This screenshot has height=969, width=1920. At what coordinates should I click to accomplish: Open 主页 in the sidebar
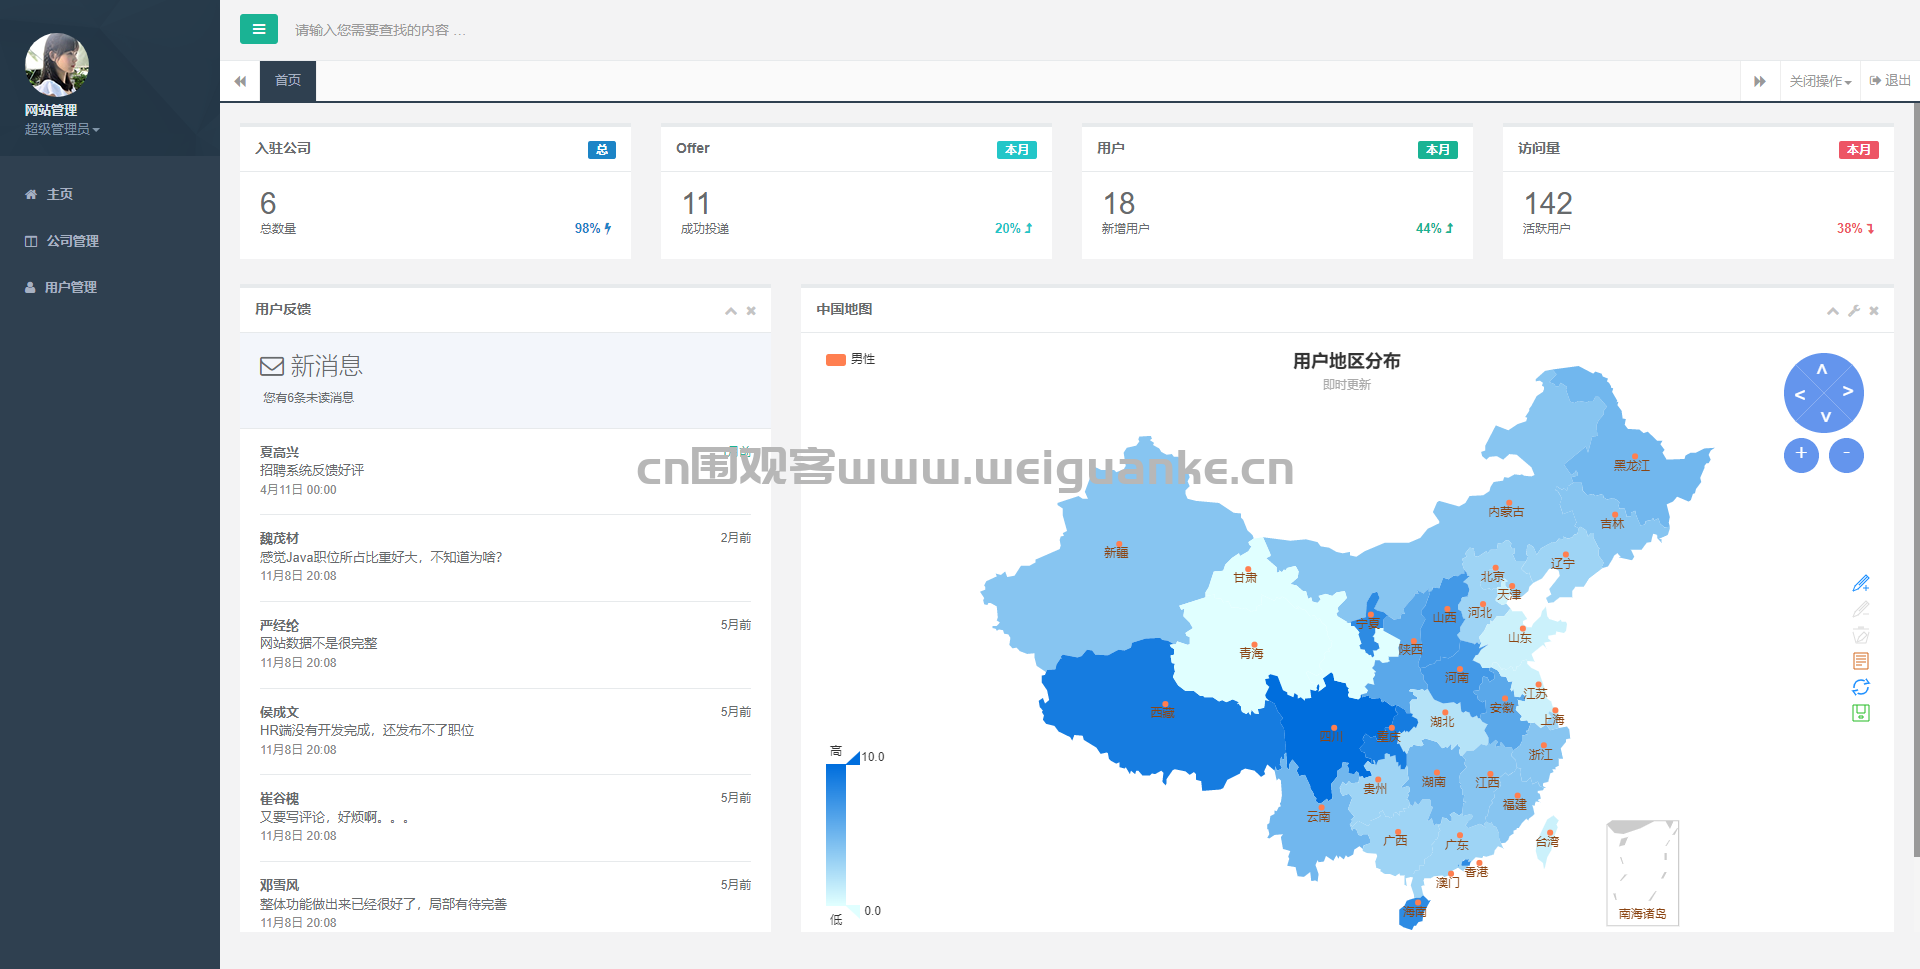pyautogui.click(x=110, y=194)
